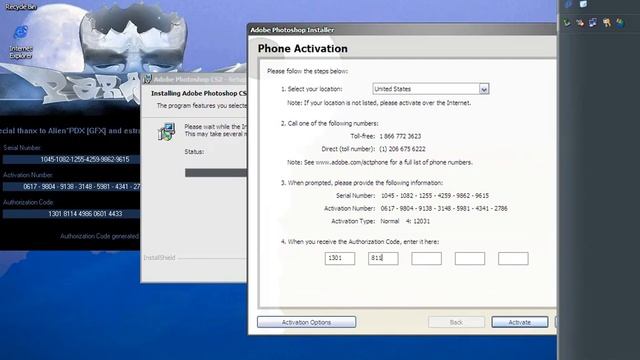Click 'Select your location' label
This screenshot has height=360, width=640.
315,89
